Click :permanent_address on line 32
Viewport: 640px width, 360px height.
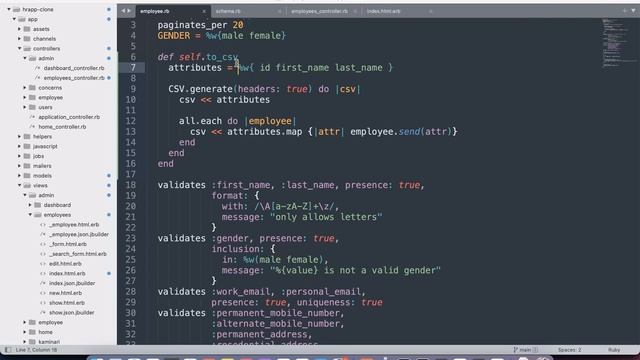coord(262,334)
